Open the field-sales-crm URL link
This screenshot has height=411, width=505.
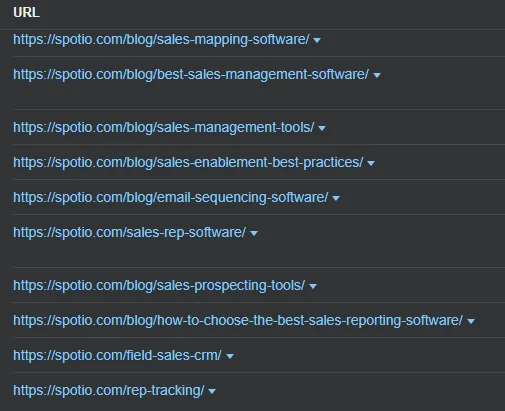click(x=117, y=355)
